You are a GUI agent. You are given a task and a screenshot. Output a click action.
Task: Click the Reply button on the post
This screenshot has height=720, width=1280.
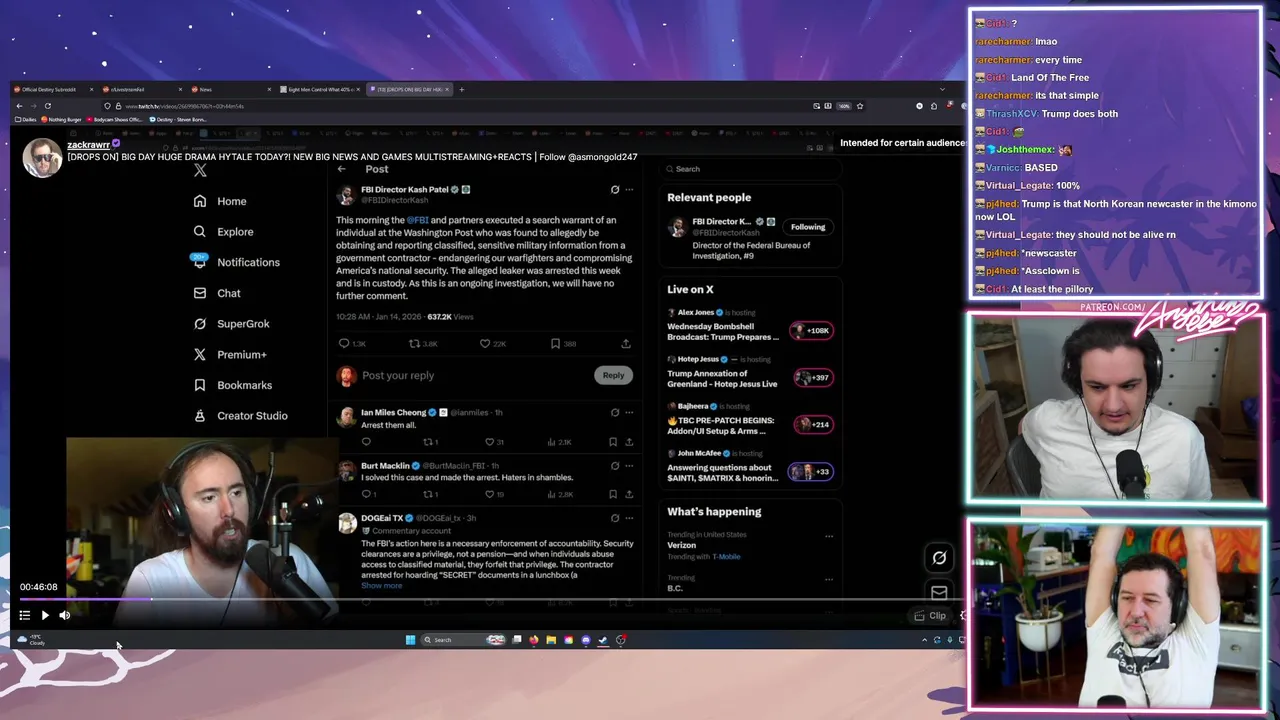pyautogui.click(x=613, y=375)
